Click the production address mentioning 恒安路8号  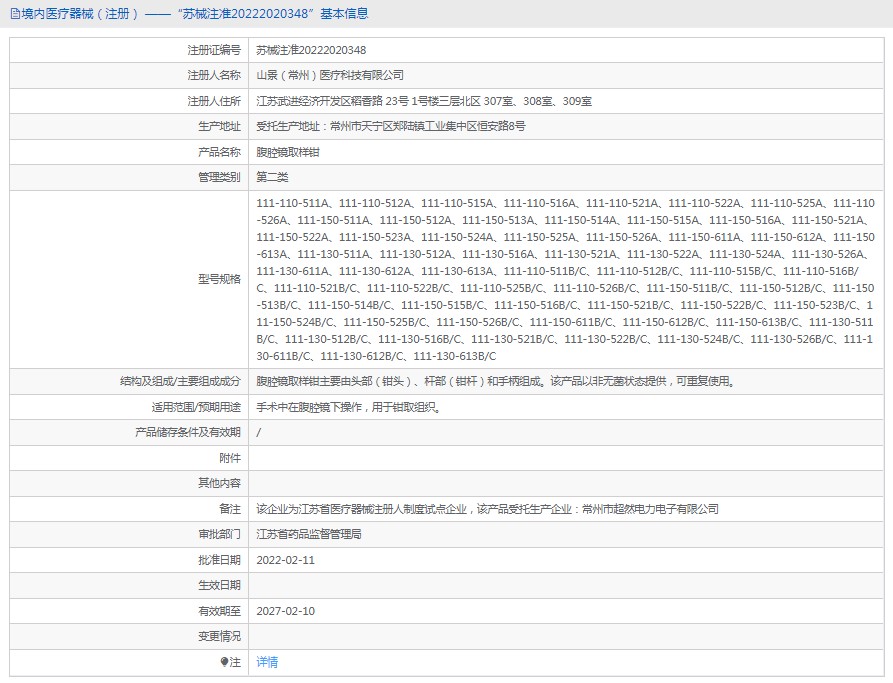click(390, 127)
